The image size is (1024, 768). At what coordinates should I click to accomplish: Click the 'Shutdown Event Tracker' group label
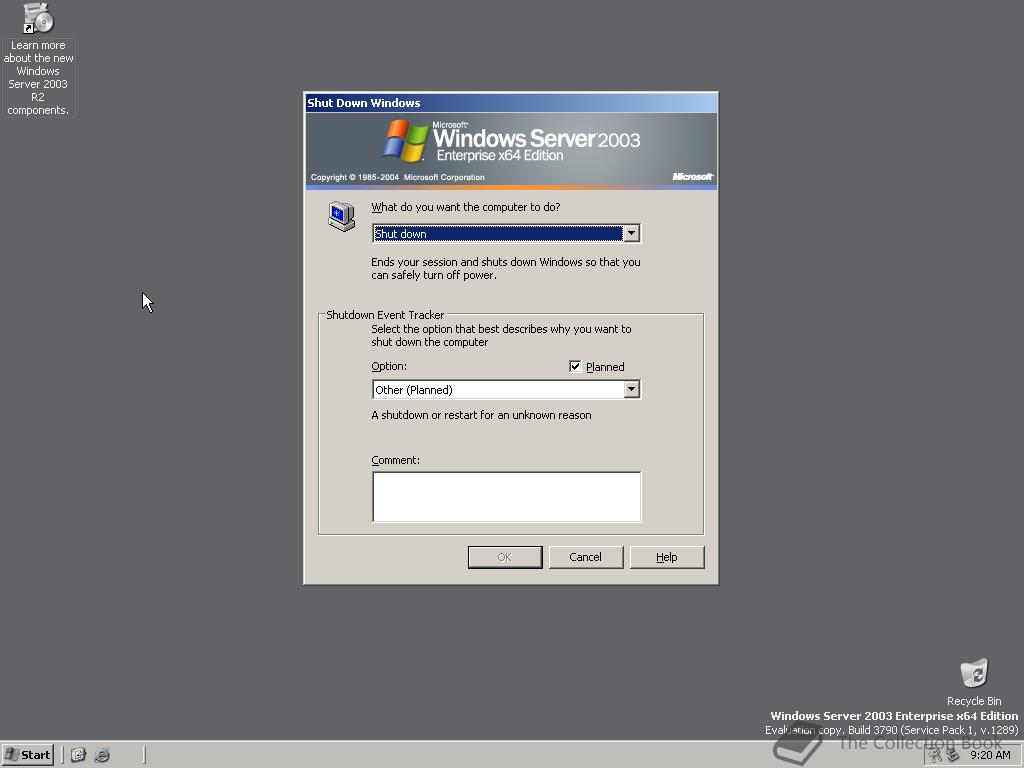pyautogui.click(x=385, y=315)
